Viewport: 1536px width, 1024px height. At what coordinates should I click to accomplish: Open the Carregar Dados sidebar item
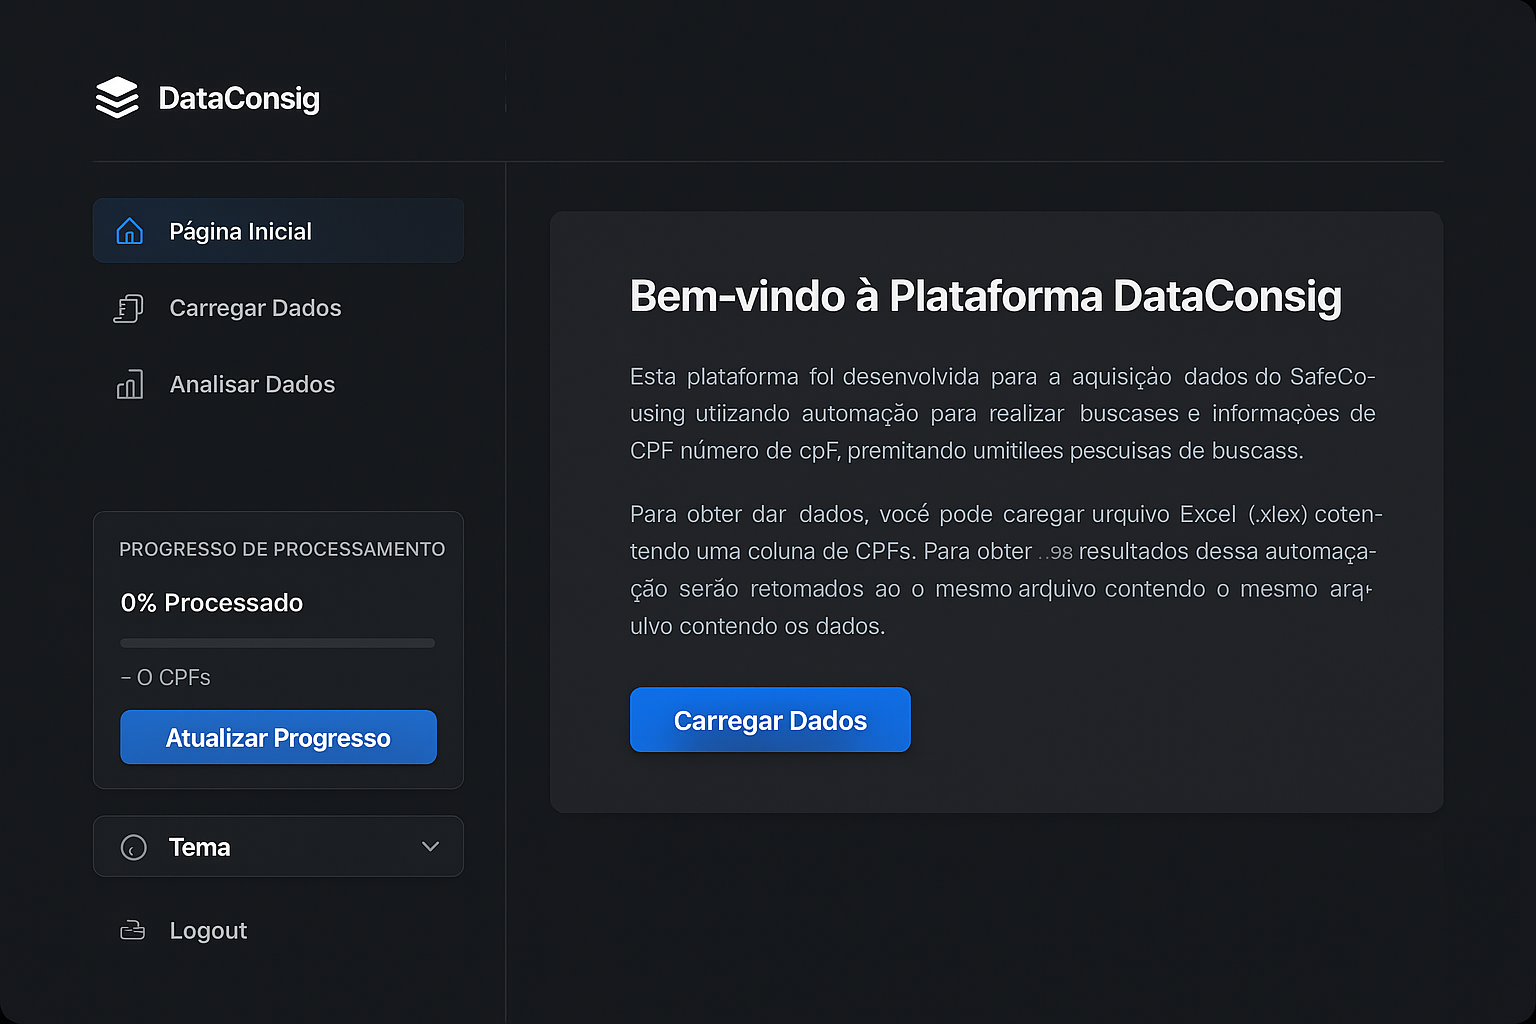(x=256, y=308)
